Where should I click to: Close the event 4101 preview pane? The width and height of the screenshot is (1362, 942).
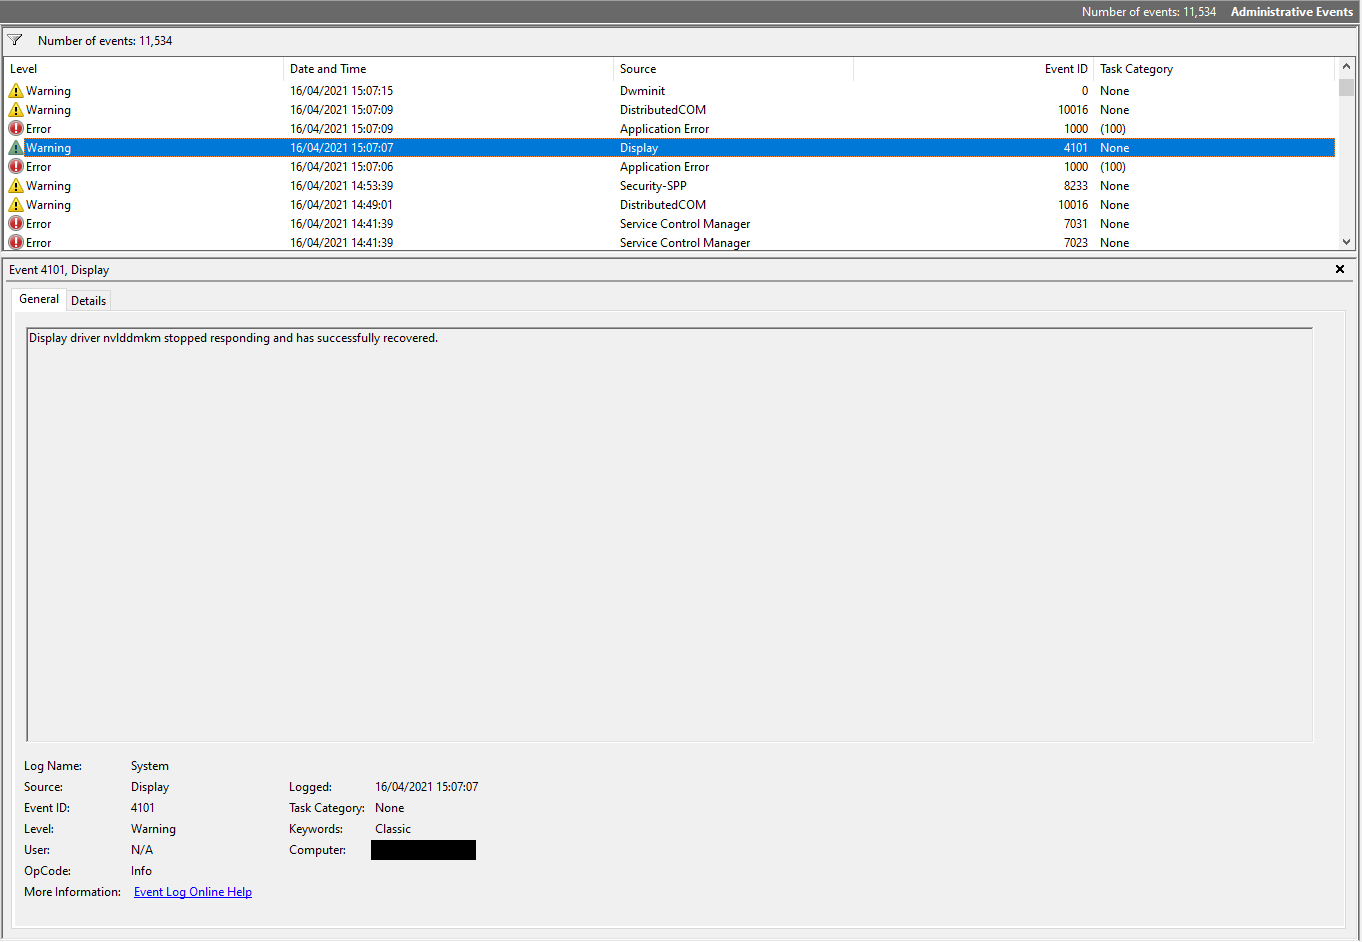(x=1340, y=269)
